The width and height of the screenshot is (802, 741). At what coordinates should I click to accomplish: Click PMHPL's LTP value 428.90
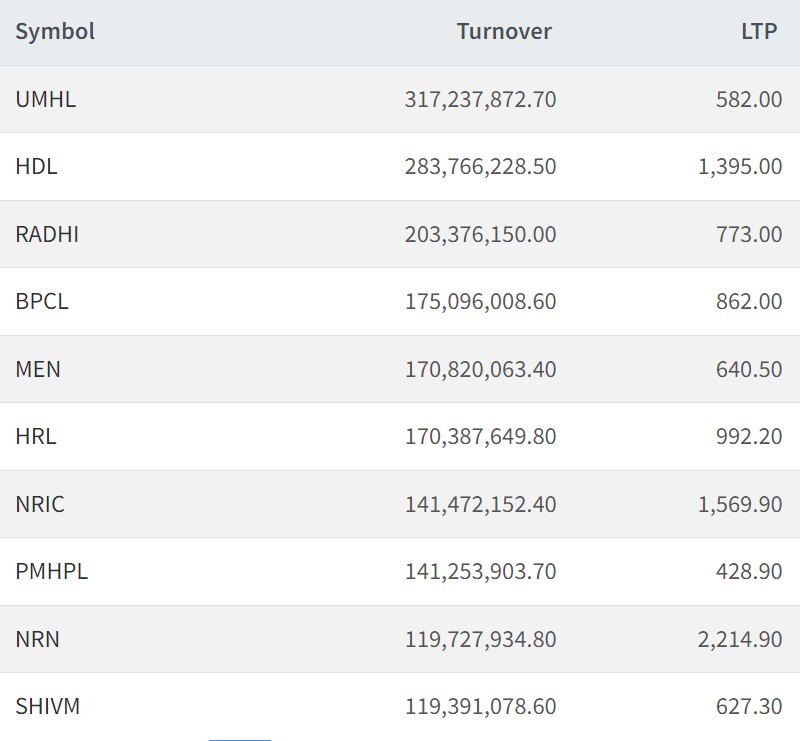pos(749,571)
